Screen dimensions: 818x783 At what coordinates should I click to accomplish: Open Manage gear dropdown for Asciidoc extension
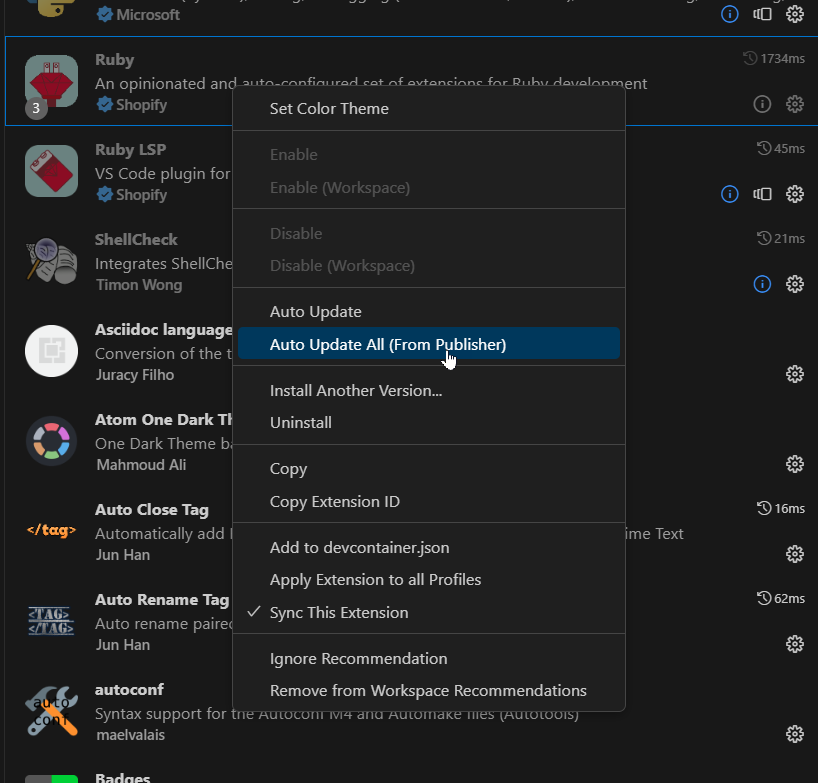[x=795, y=374]
